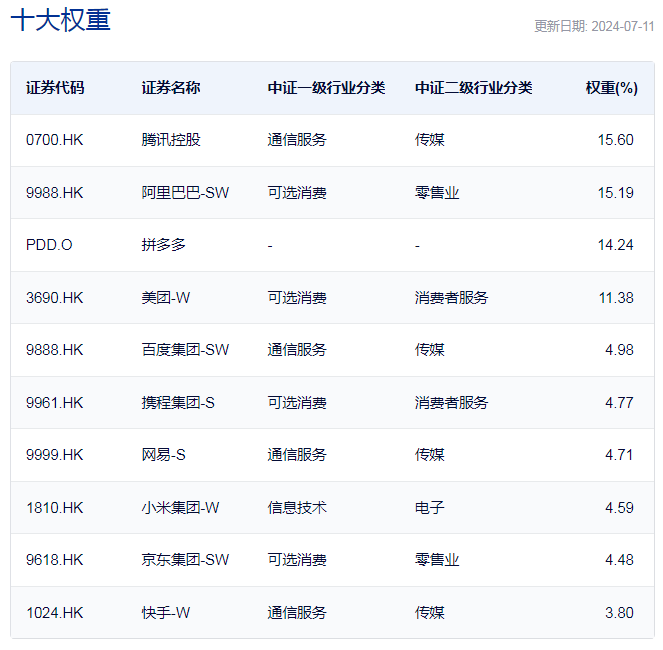Image resolution: width=663 pixels, height=650 pixels.
Task: Click the 携程集团-S name cell
Action: (178, 403)
